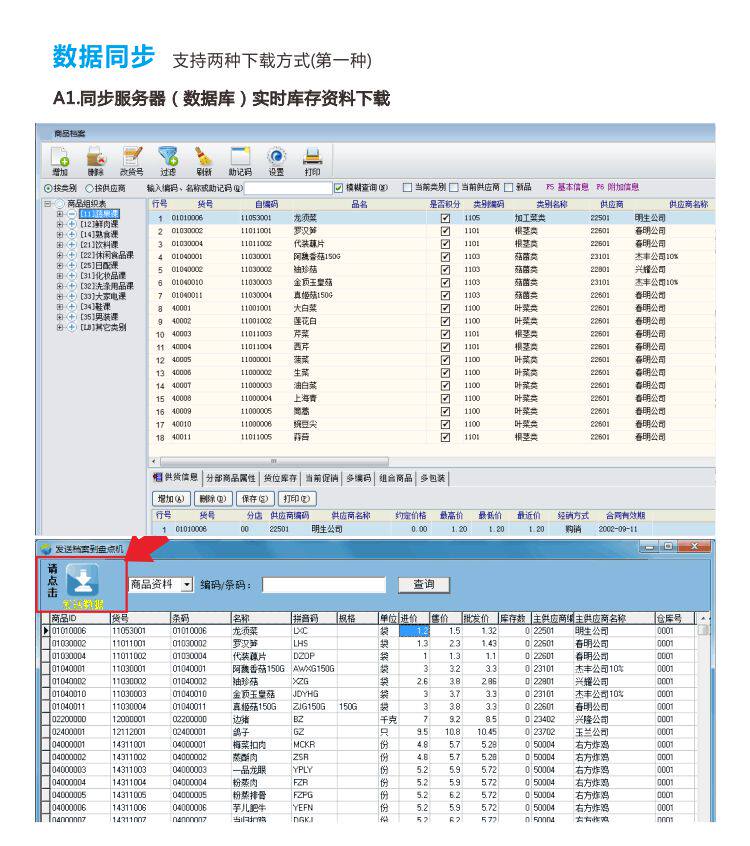Open the 助记码 mnemonic code tool
Image resolution: width=750 pixels, height=846 pixels.
click(240, 161)
